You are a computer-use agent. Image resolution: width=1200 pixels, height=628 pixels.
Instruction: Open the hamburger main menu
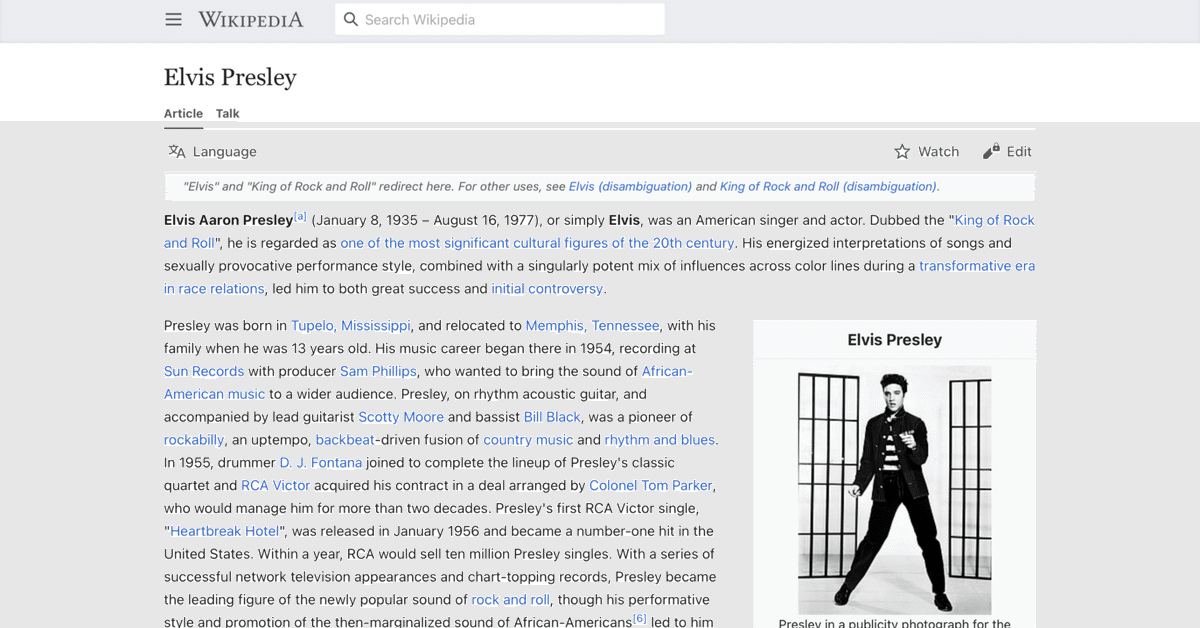tap(173, 19)
